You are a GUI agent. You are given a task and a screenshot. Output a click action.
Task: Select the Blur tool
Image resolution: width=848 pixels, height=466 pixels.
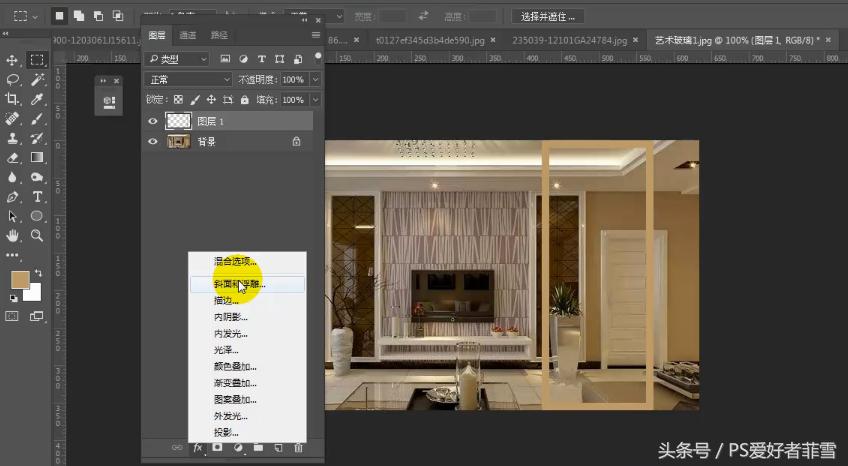click(x=12, y=177)
